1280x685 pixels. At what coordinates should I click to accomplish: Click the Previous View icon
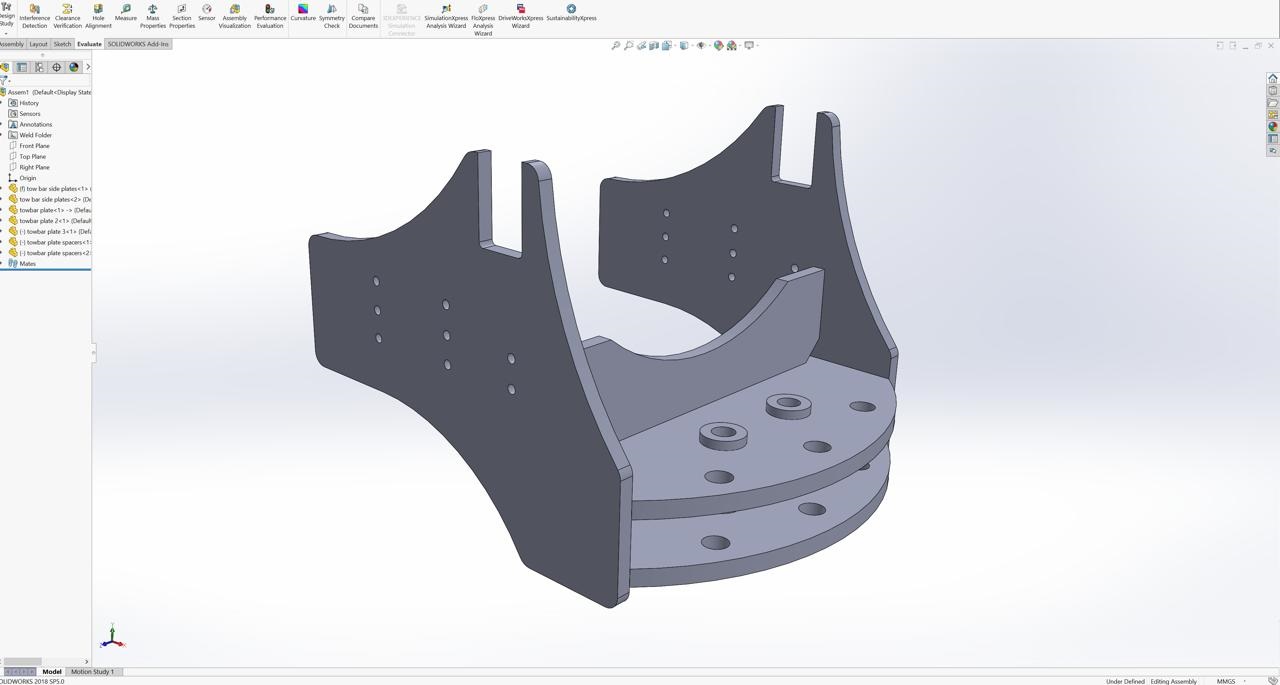coord(641,45)
